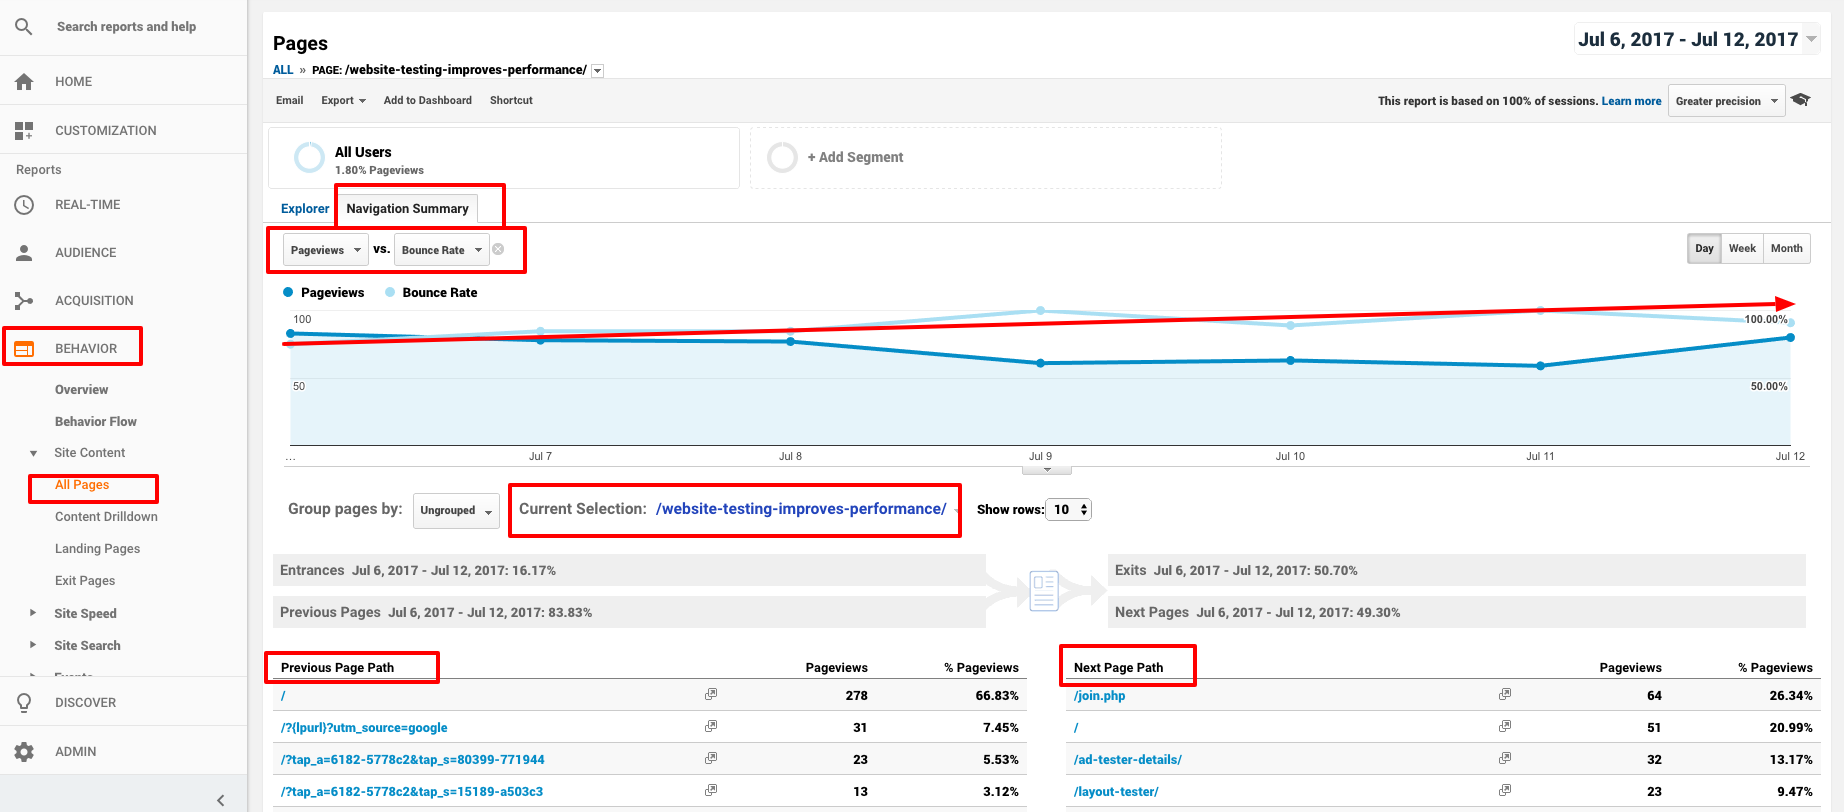Screen dimensions: 1844x812
Task: Open the Home icon in sidebar
Action: (x=24, y=81)
